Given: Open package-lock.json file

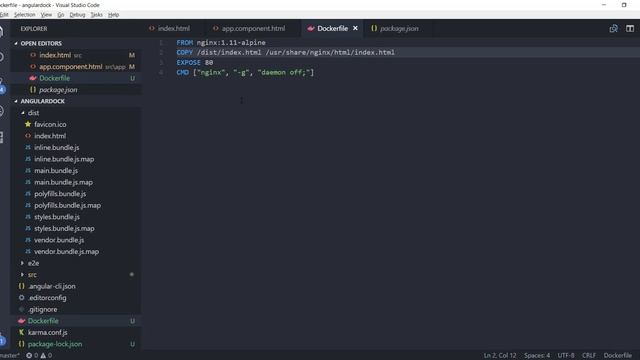Looking at the screenshot, I should 55,344.
